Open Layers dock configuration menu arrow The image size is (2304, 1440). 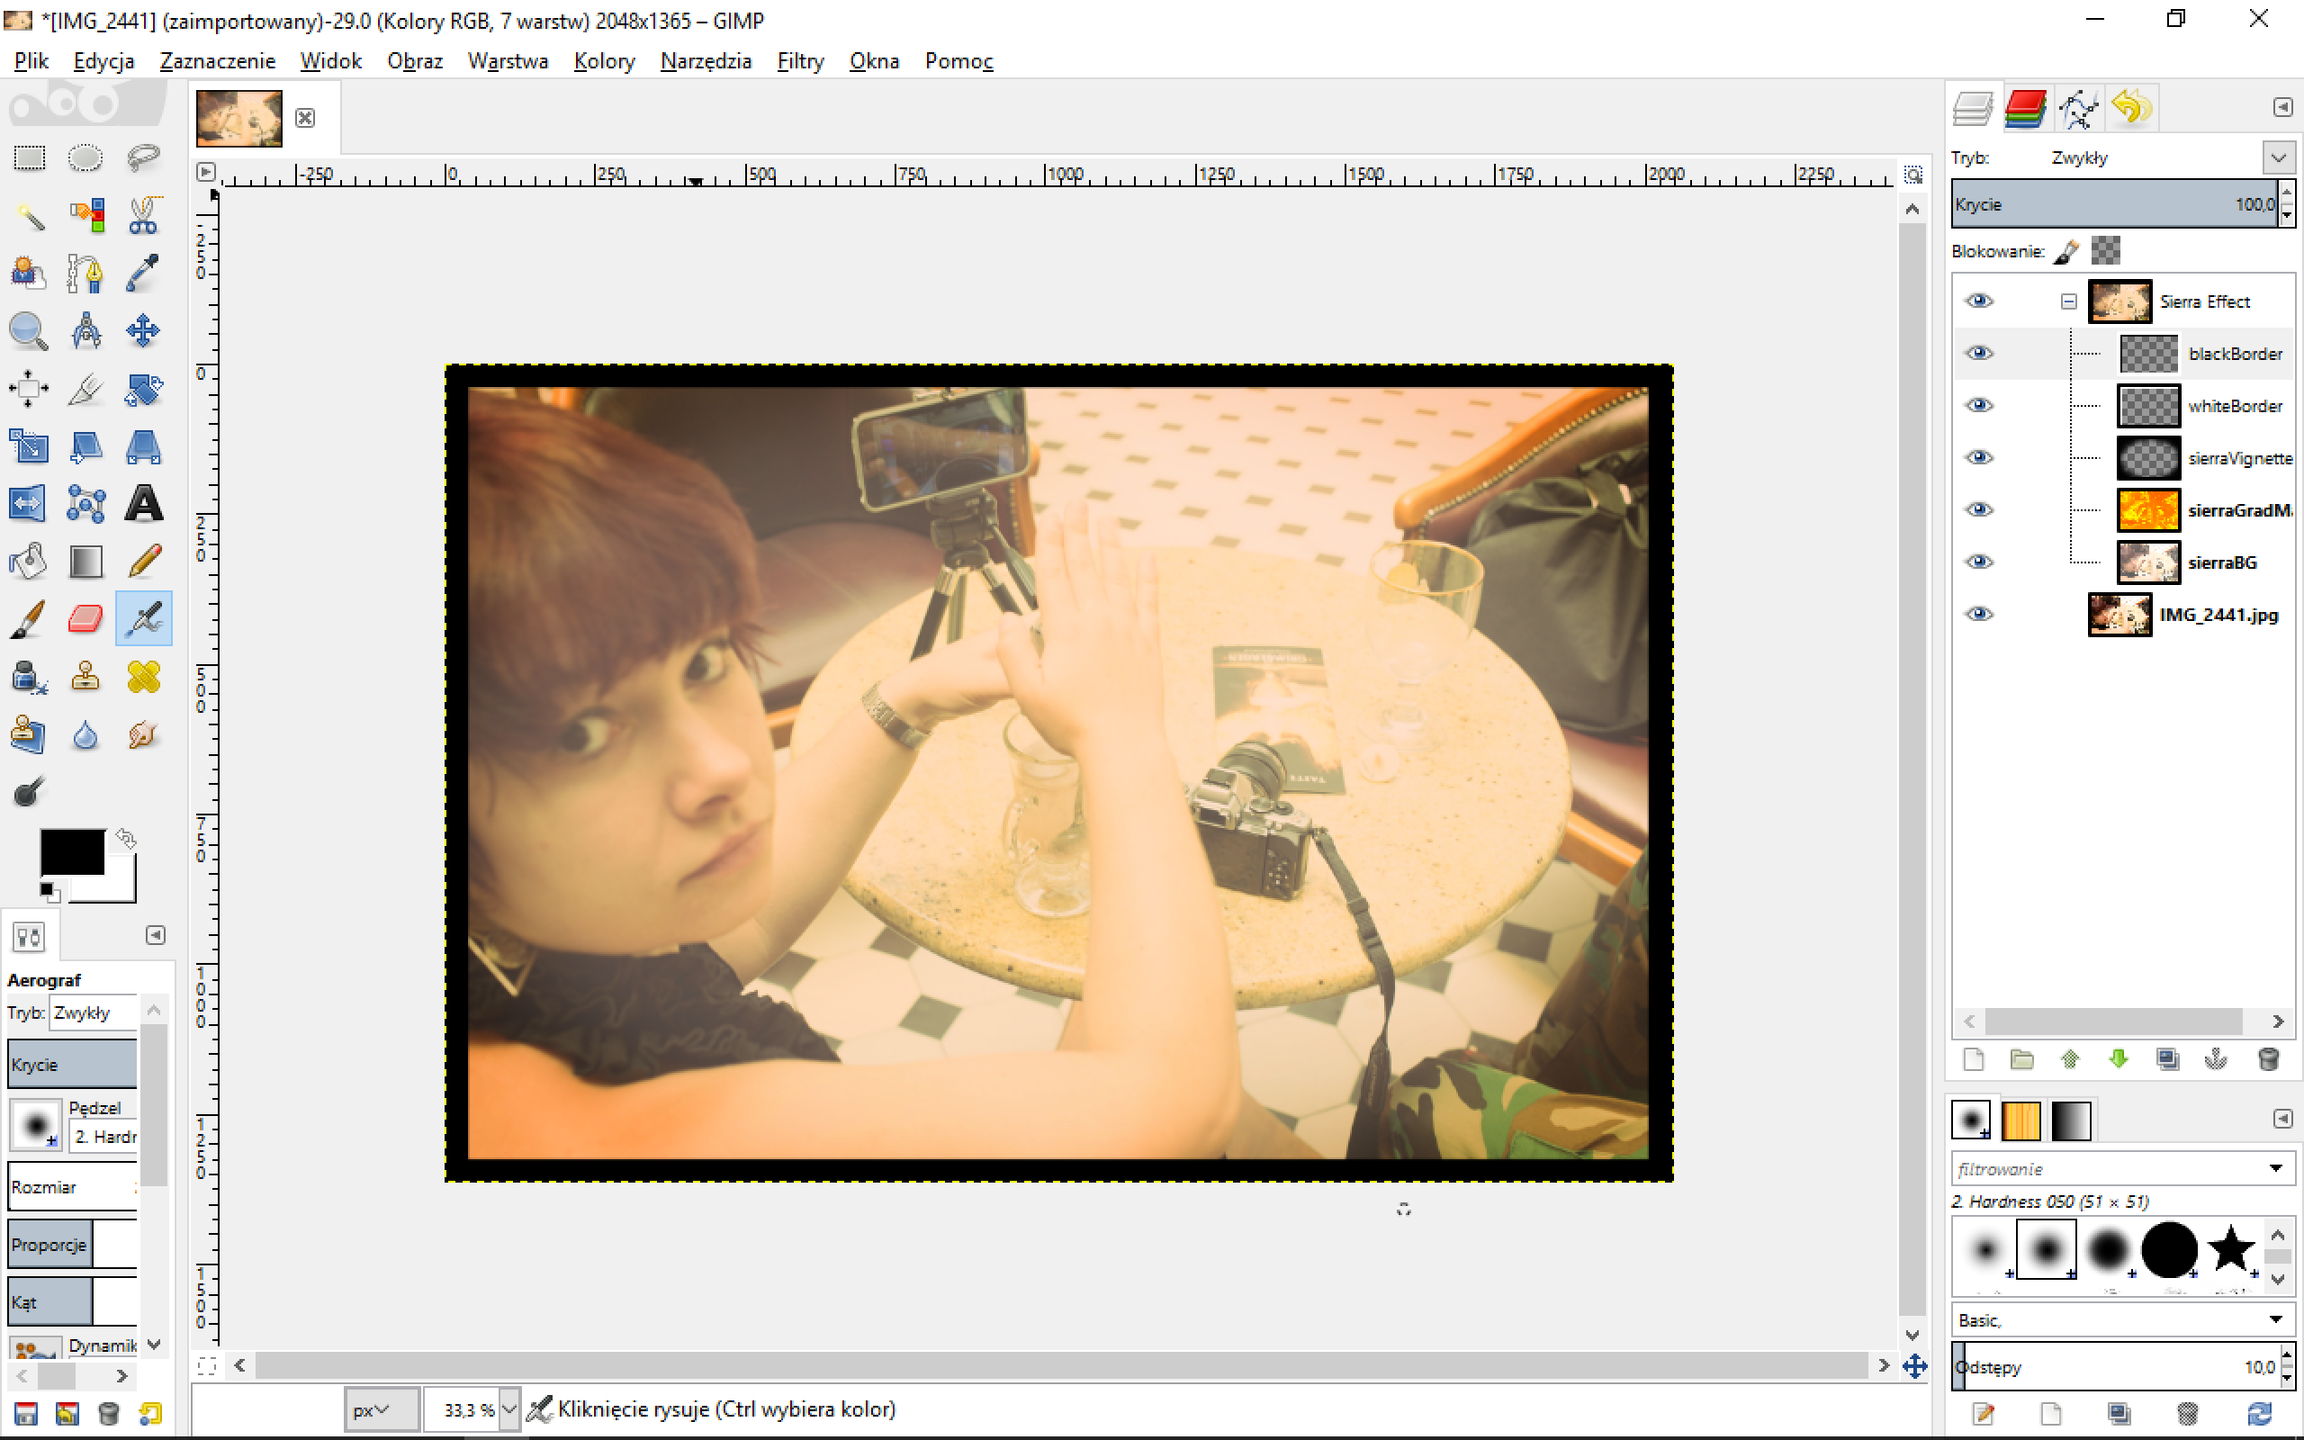[2282, 107]
